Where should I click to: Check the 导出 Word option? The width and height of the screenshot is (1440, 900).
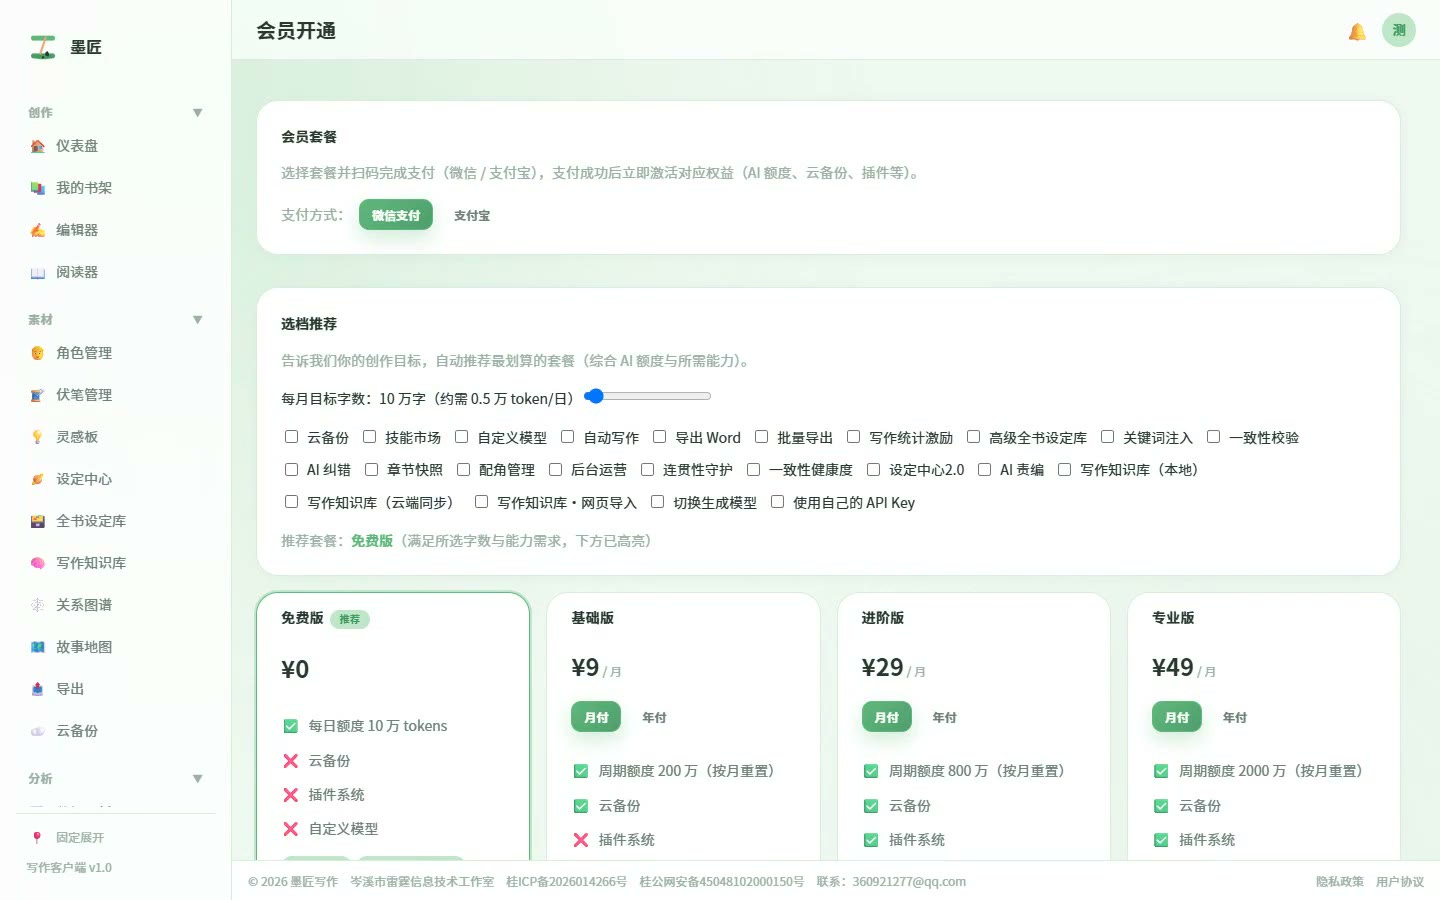(659, 437)
